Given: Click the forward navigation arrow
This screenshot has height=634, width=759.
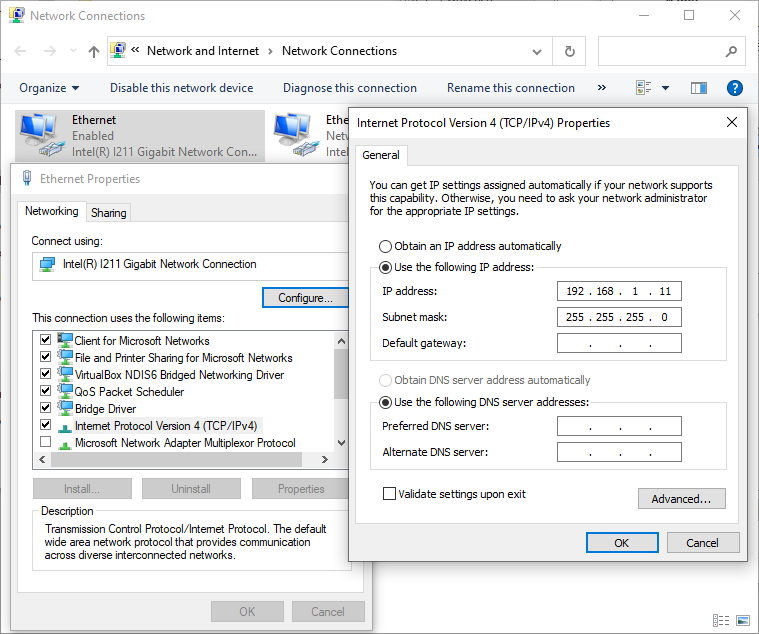Looking at the screenshot, I should (x=49, y=51).
